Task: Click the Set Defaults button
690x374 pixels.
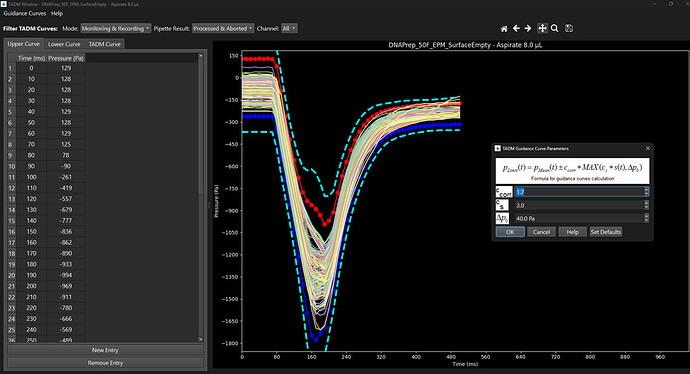Action: (x=606, y=232)
